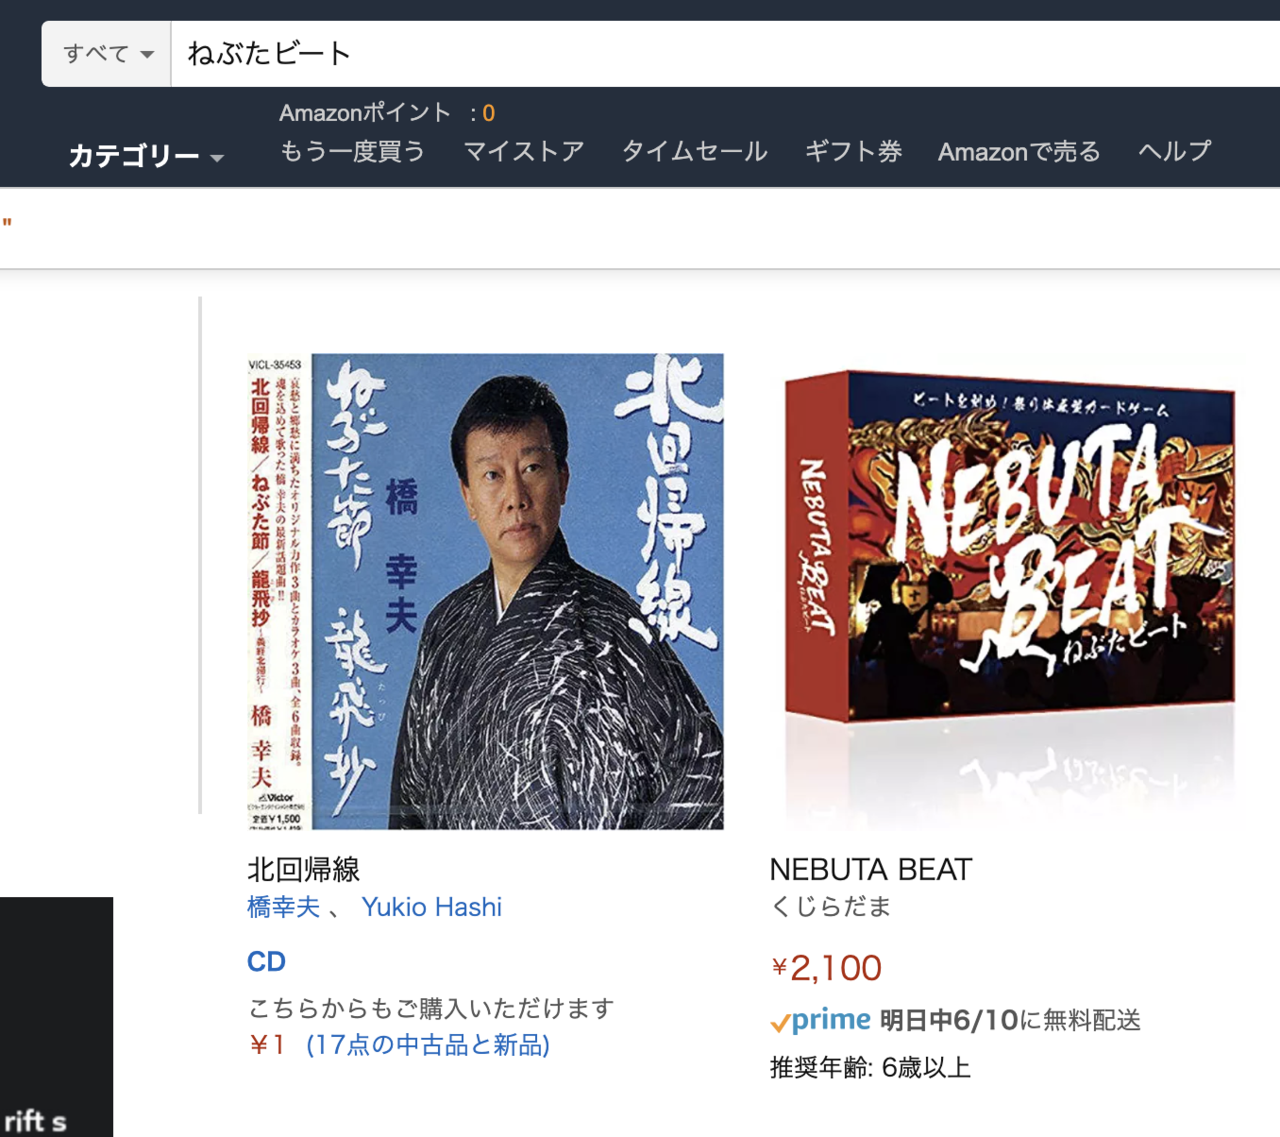Select the ギフト券 menu item
This screenshot has height=1137, width=1280.
click(x=853, y=151)
